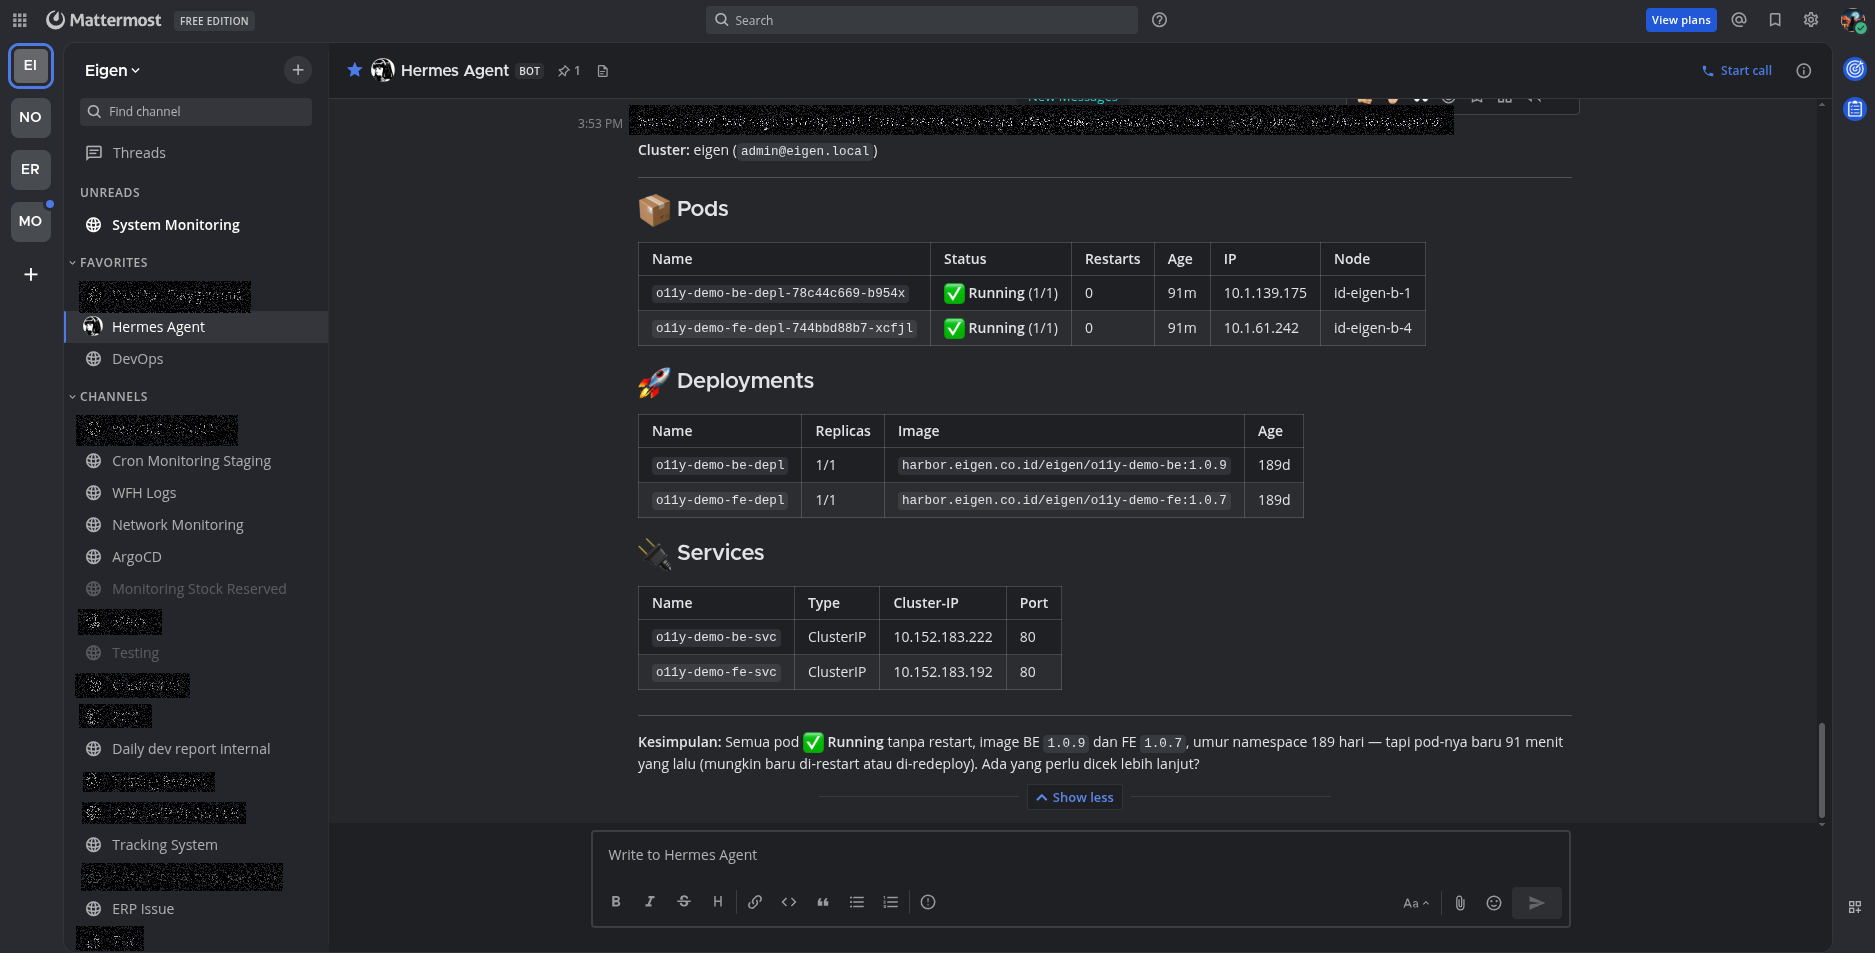Image resolution: width=1875 pixels, height=953 pixels.
Task: Open the Eigen team dropdown menu
Action: pos(112,70)
